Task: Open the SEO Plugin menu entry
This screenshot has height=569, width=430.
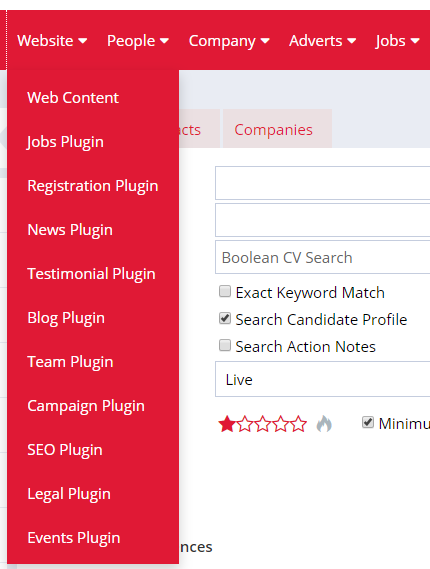Action: click(65, 450)
